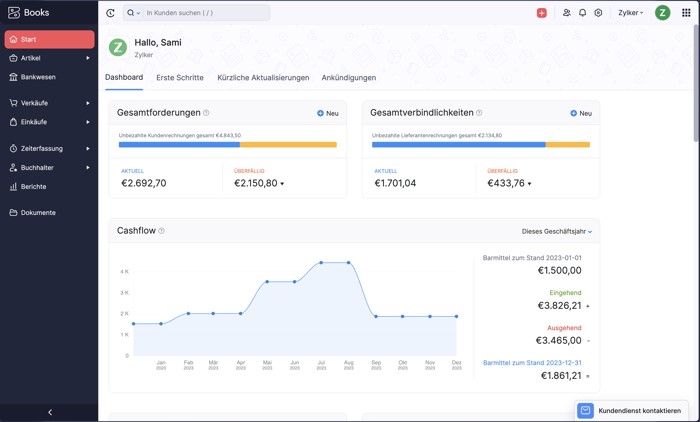Click help icon beside Cashflow
This screenshot has width=700, height=422.
pos(161,231)
